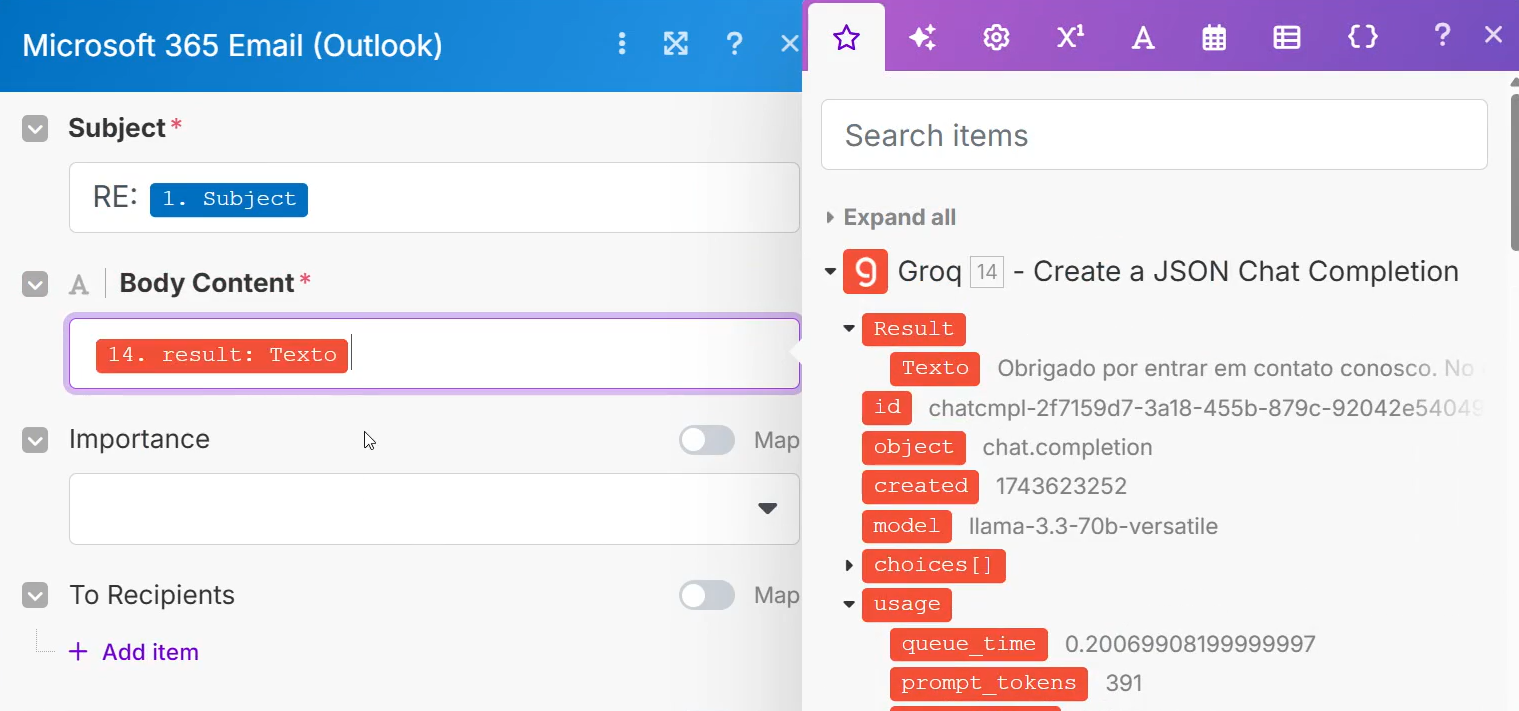
Task: Click the expand module fullscreen icon
Action: 676,43
